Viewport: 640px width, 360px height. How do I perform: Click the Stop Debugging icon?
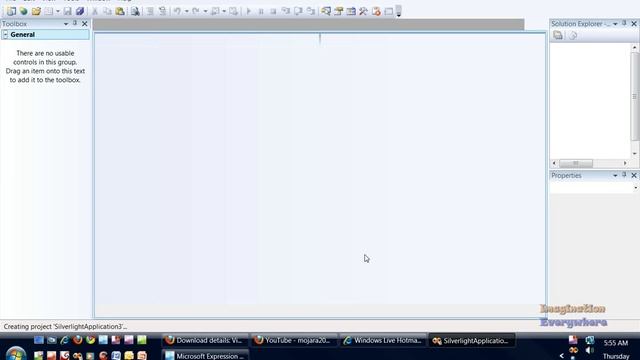(x=273, y=11)
